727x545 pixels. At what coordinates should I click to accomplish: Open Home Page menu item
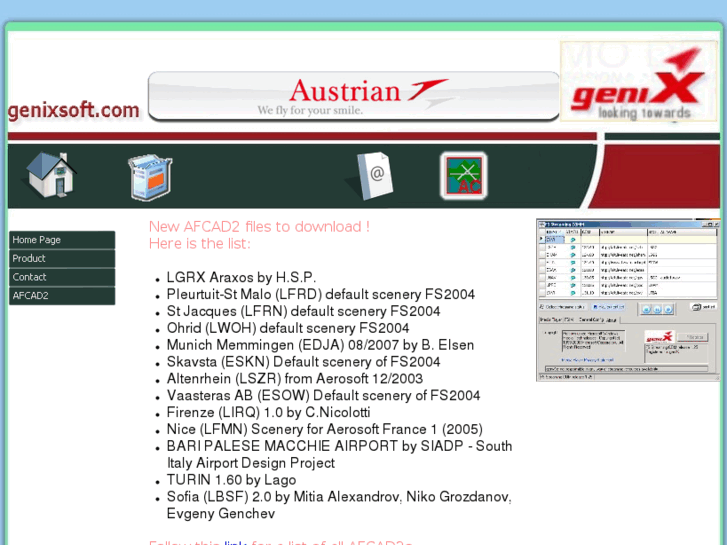tap(62, 240)
